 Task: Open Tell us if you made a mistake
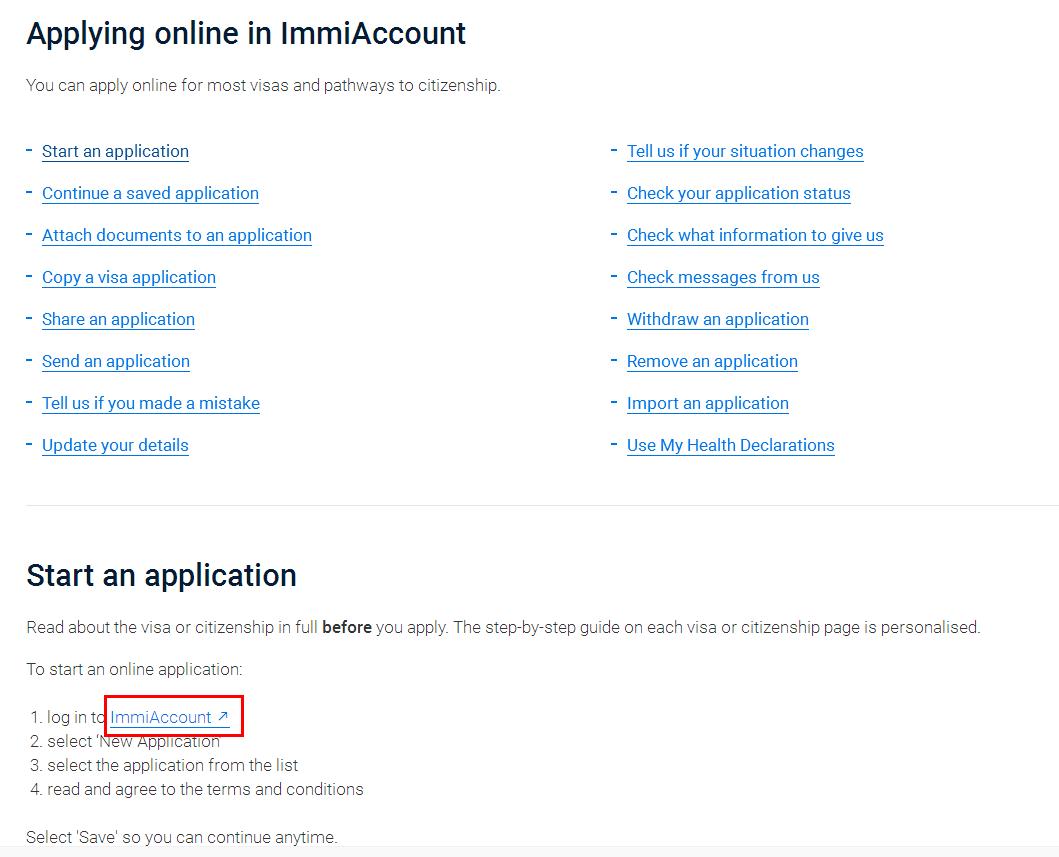[151, 403]
